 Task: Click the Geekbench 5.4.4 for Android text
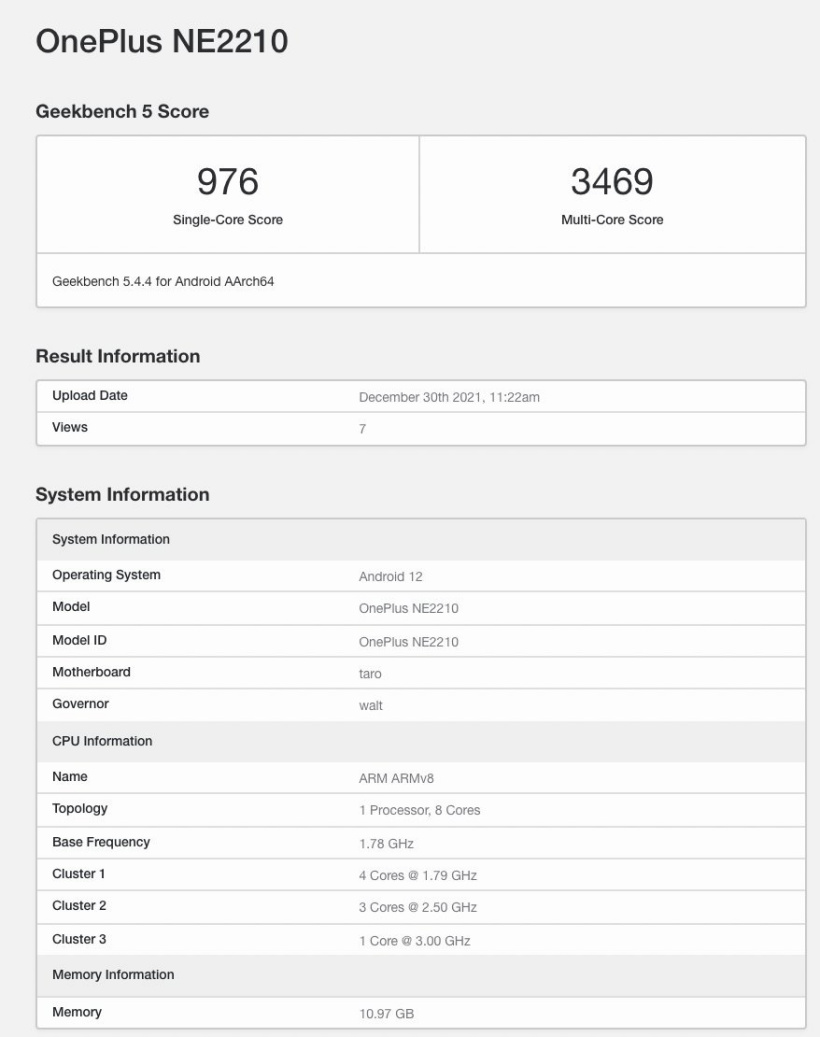point(165,283)
